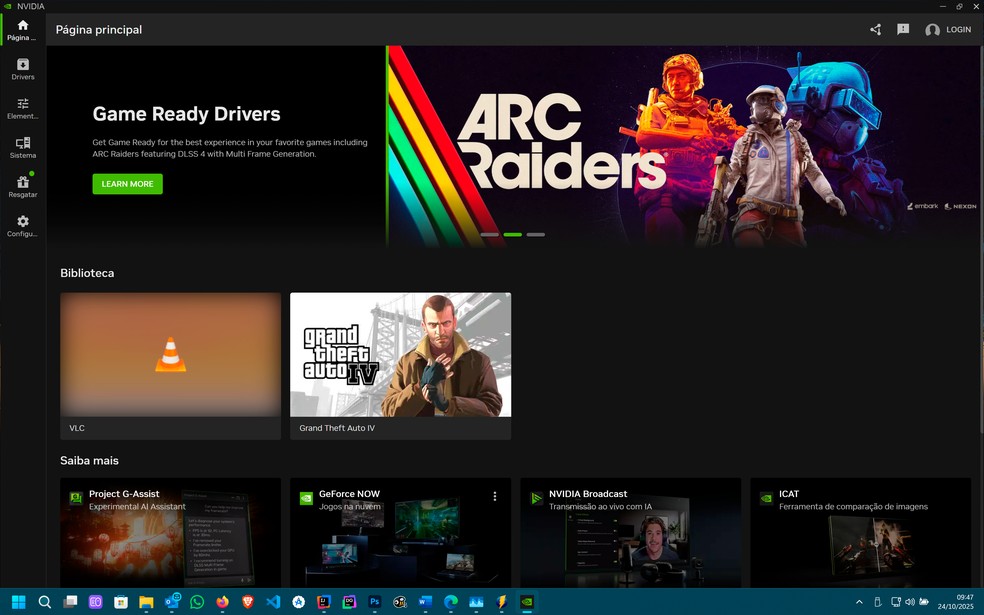Open Grand Theft Auto IV game tile

[400, 355]
